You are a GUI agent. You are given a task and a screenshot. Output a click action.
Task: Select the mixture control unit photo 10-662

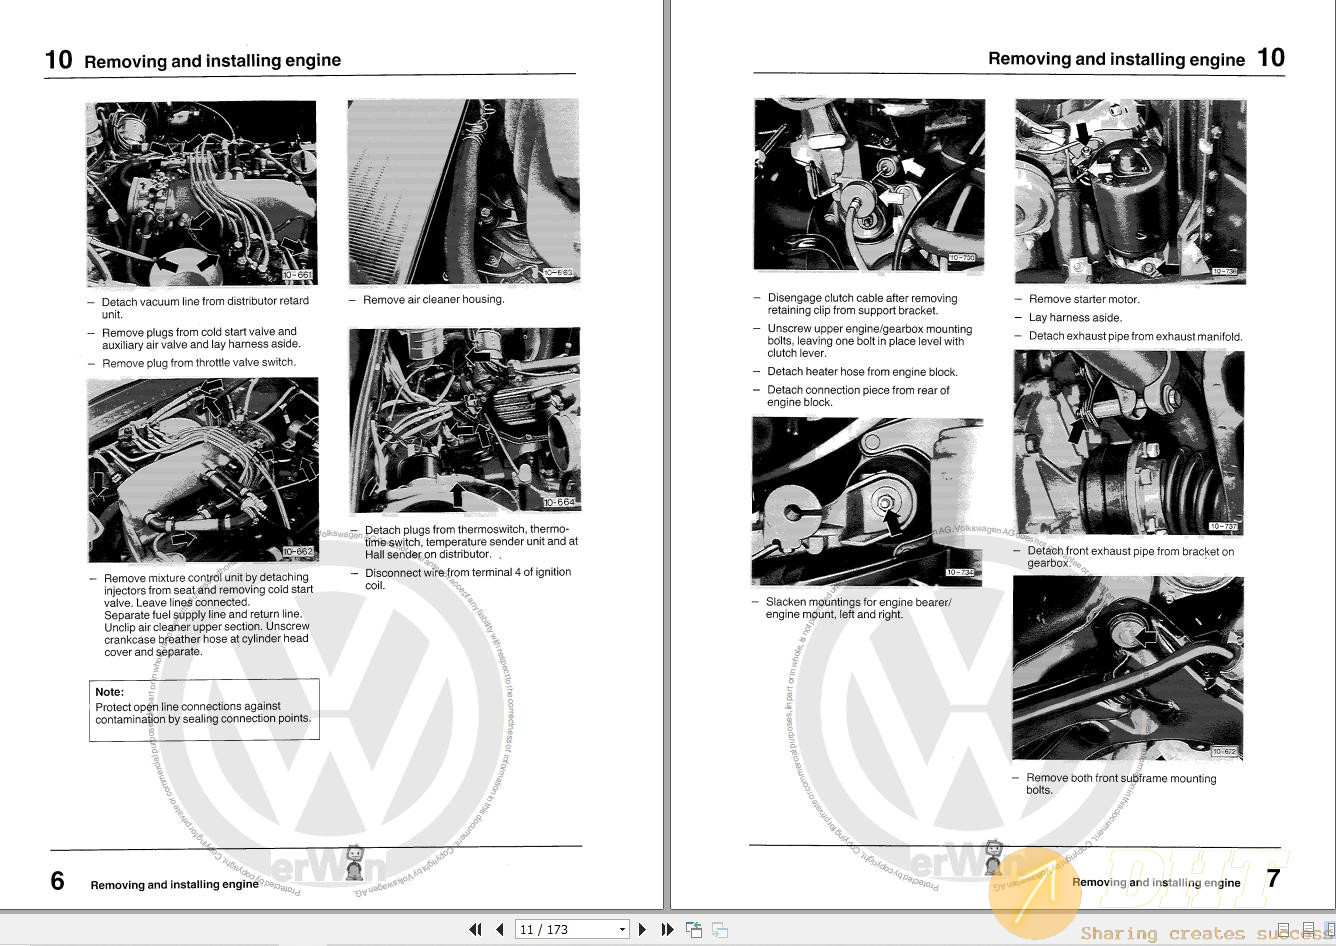click(x=203, y=469)
